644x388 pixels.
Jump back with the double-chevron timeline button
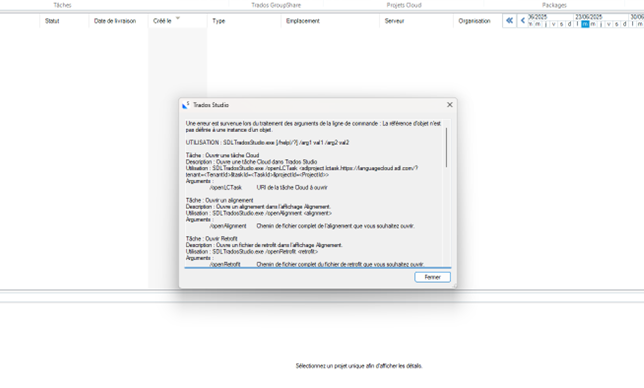coord(509,21)
